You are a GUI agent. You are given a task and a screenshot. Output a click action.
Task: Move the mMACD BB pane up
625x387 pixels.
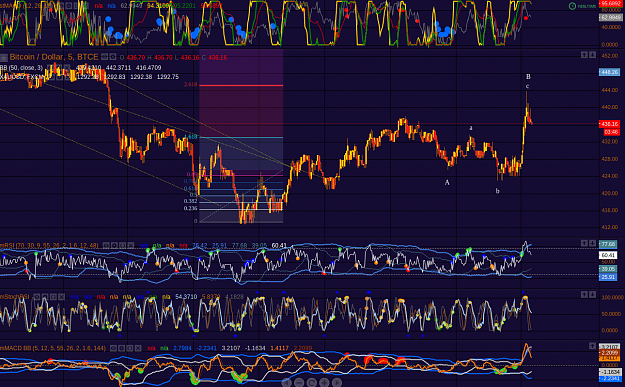pos(592,346)
